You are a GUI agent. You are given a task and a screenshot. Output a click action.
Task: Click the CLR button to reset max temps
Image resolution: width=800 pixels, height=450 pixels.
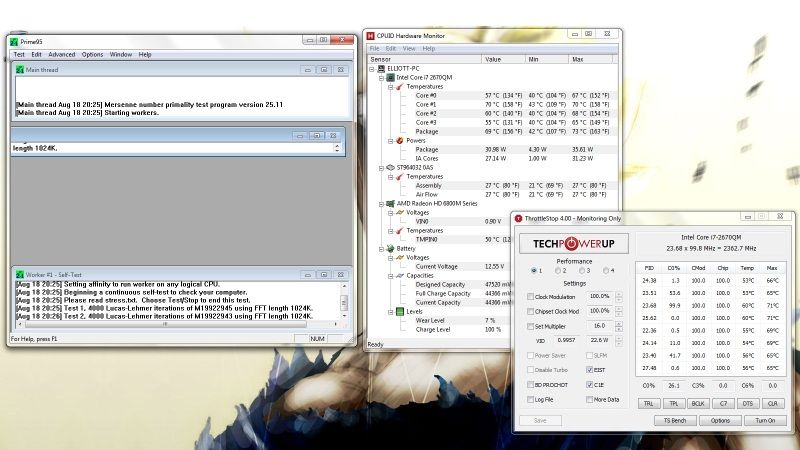click(772, 404)
